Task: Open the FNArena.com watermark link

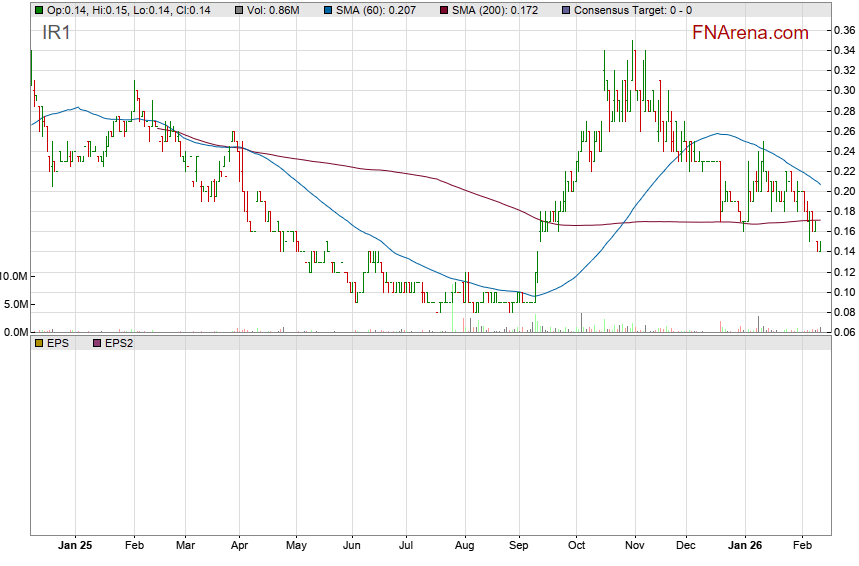Action: [x=750, y=33]
